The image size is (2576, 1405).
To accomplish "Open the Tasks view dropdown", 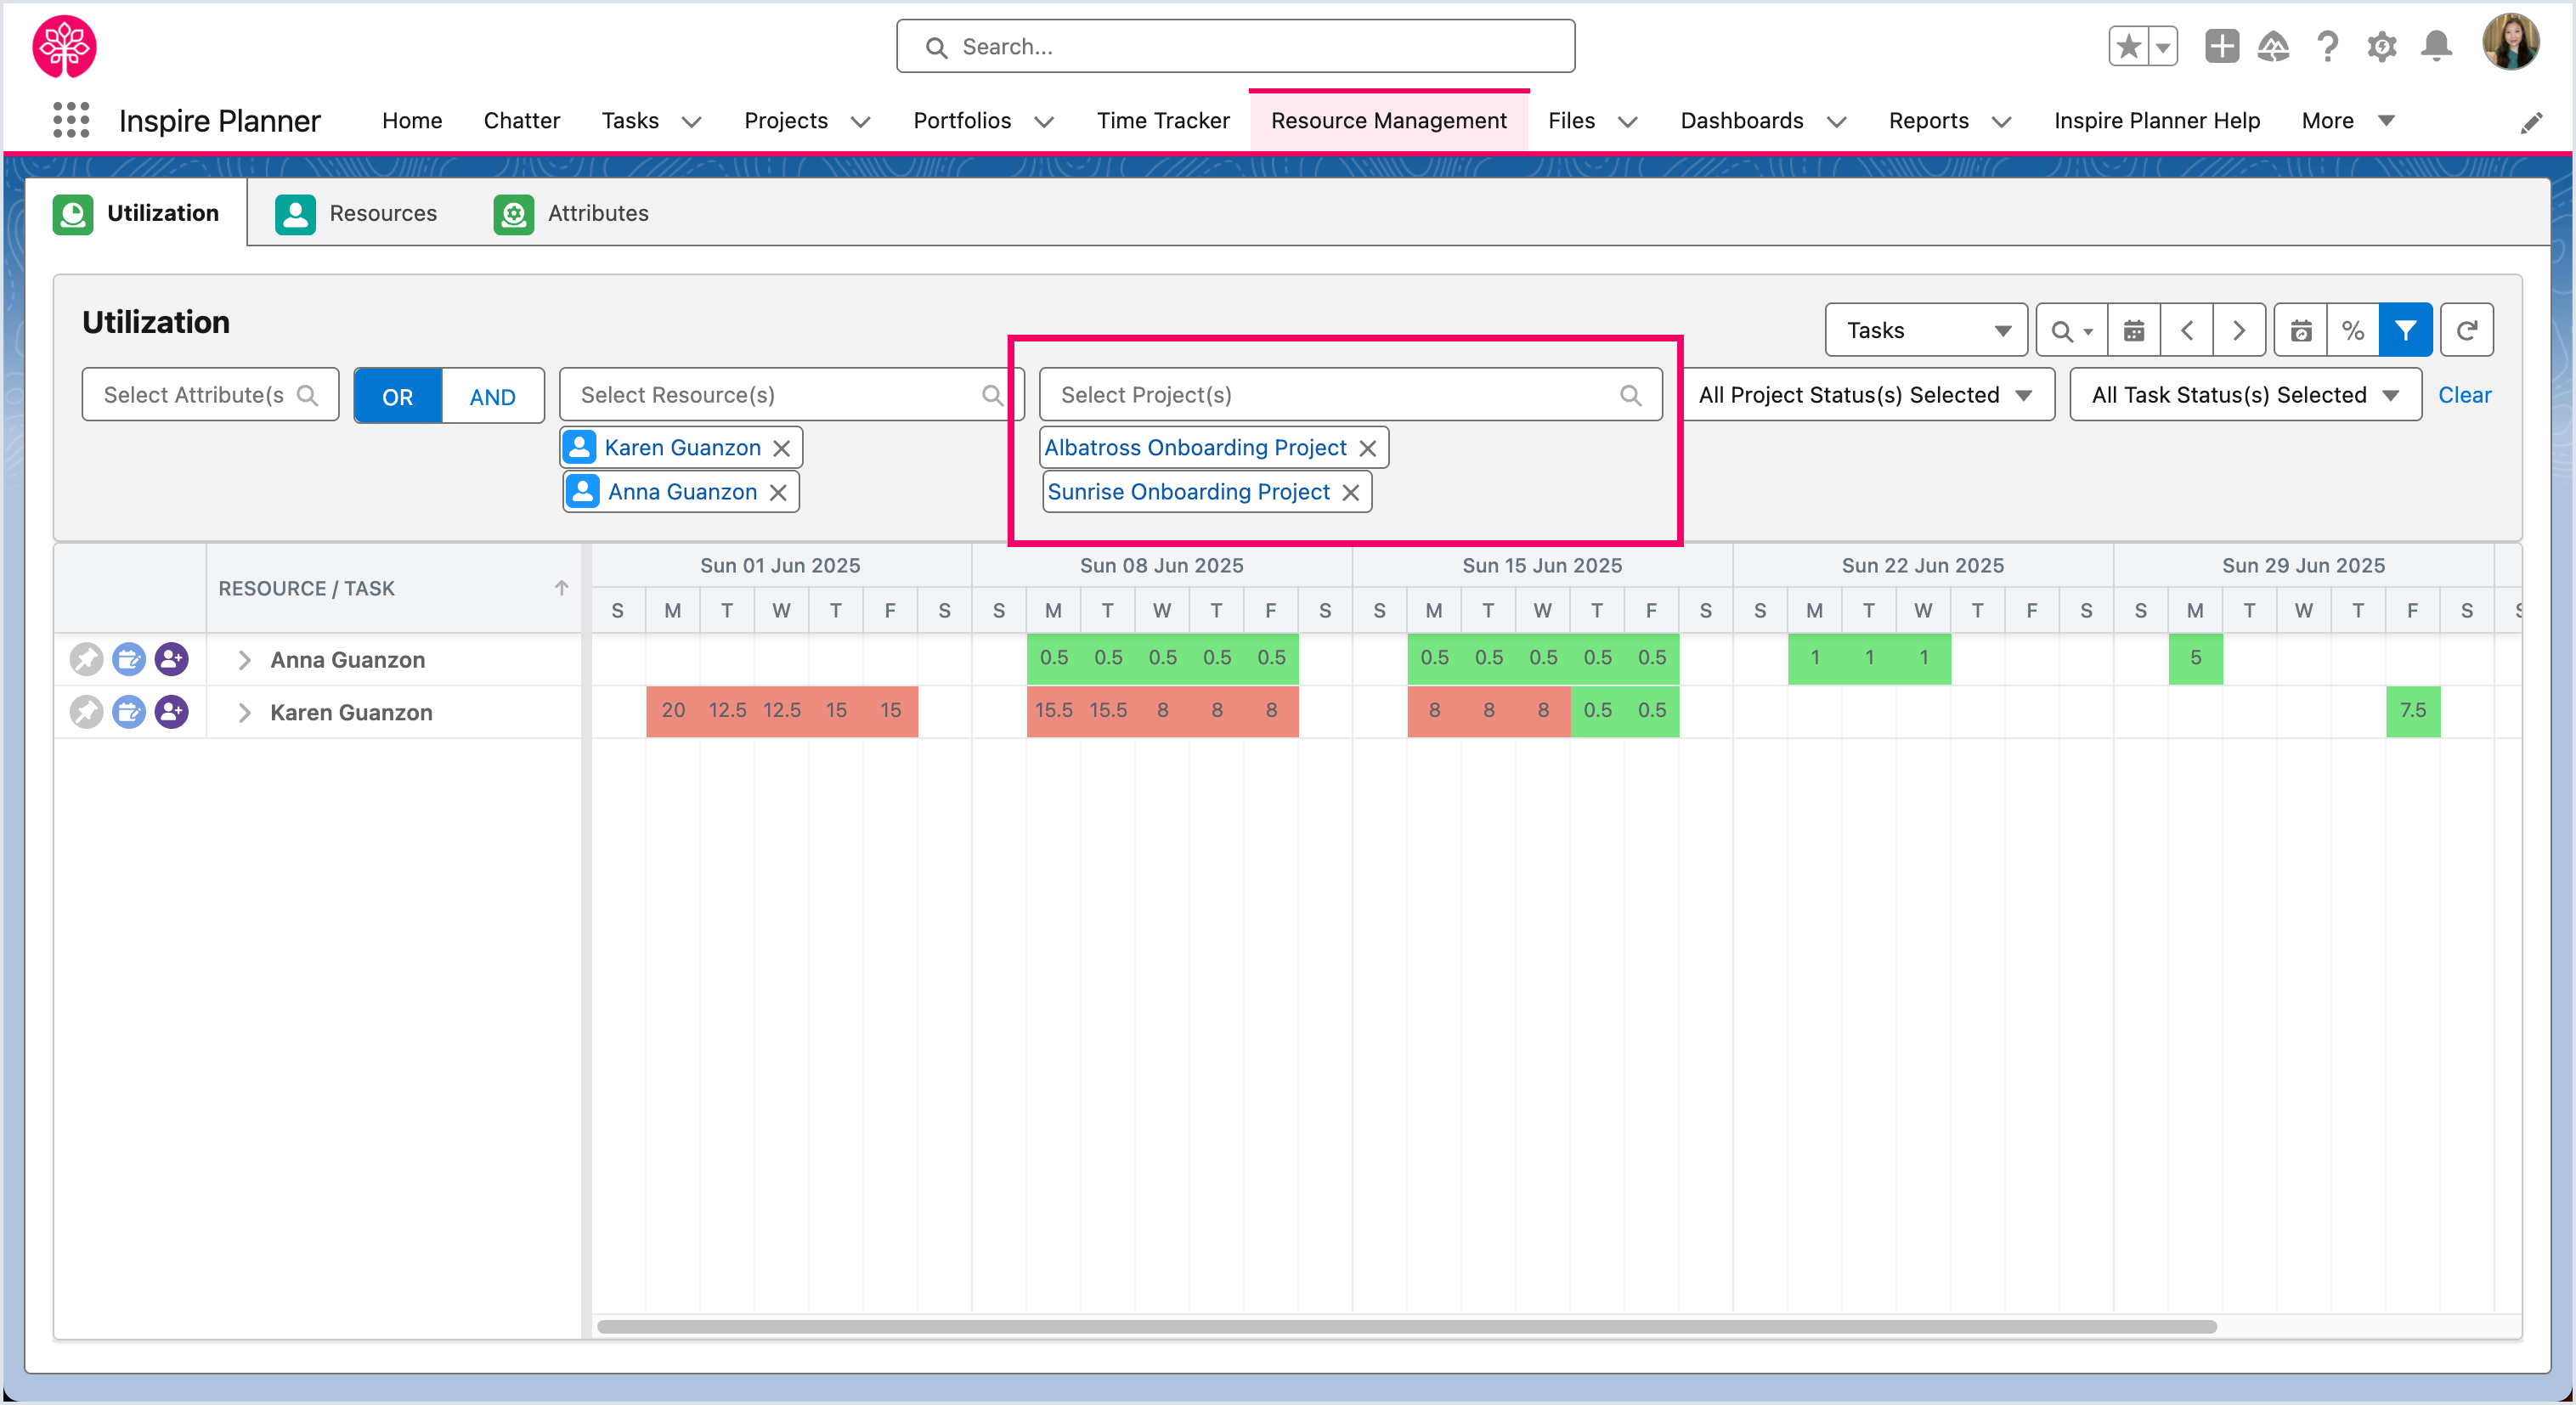I will (1926, 330).
